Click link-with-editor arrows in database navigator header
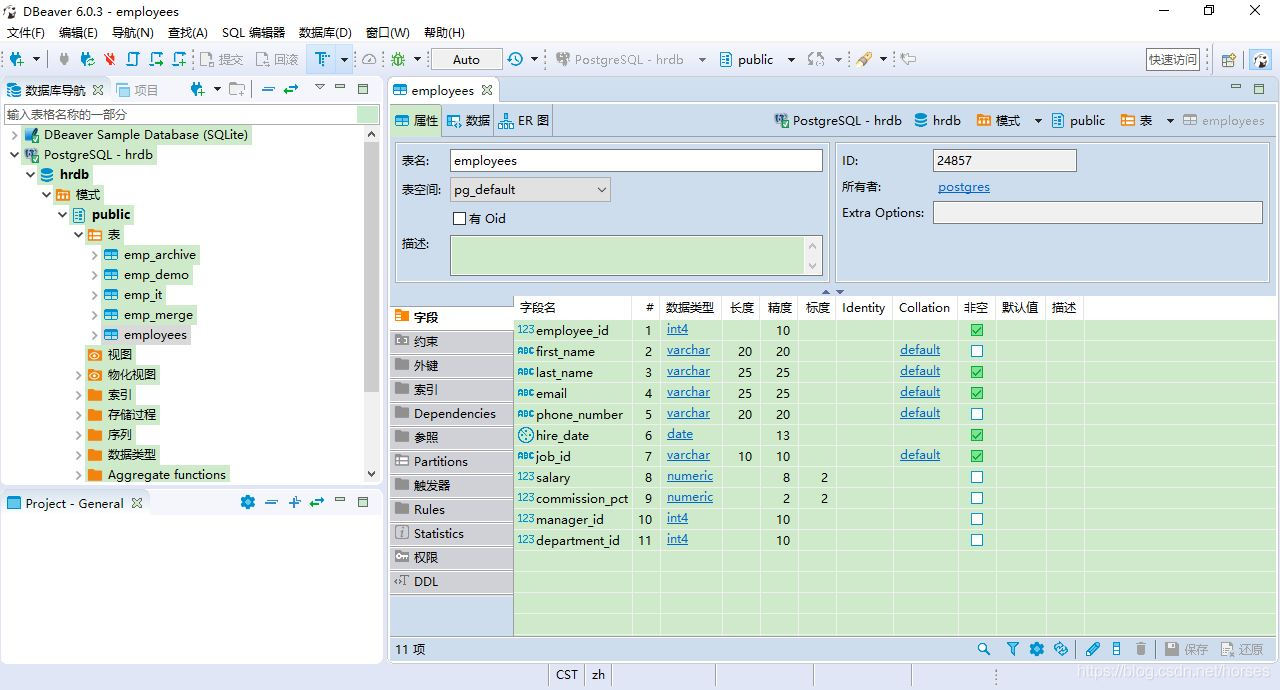The width and height of the screenshot is (1280, 690). tap(291, 90)
